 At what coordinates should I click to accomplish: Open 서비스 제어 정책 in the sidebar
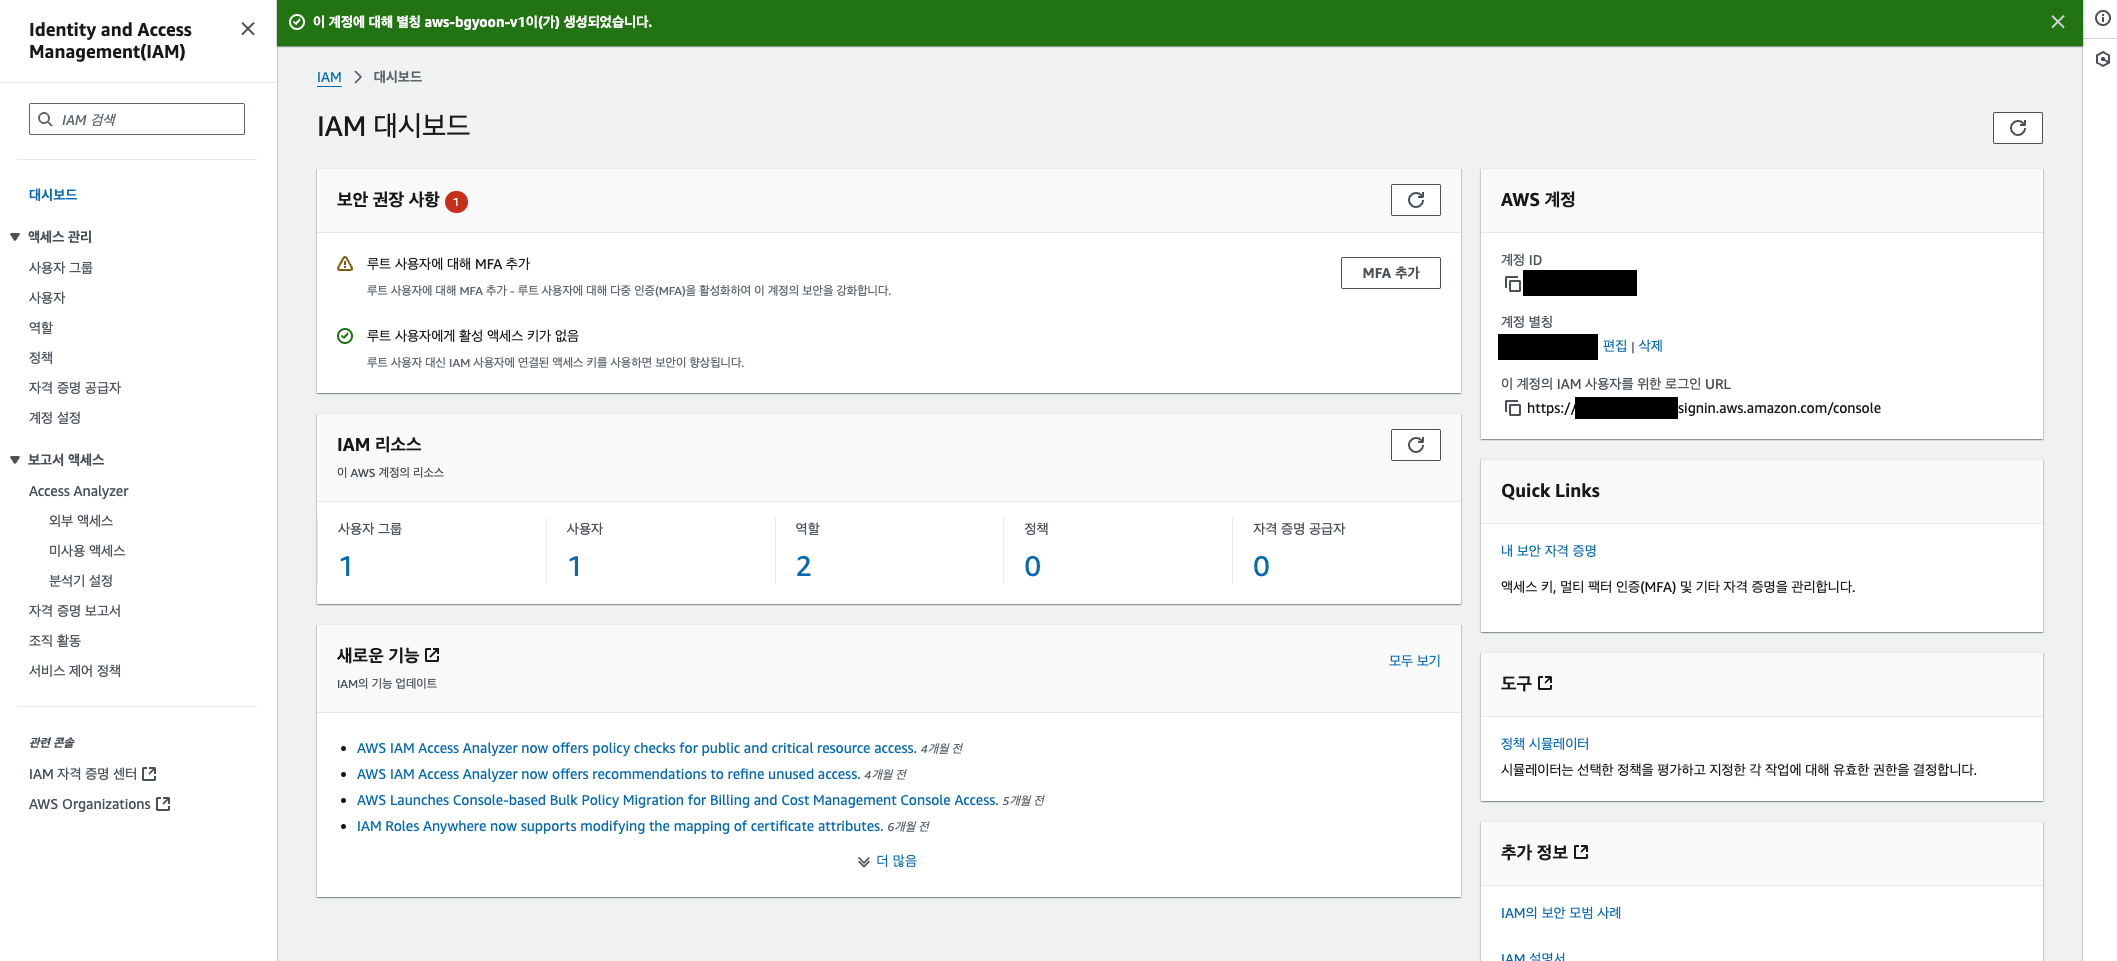(x=75, y=671)
